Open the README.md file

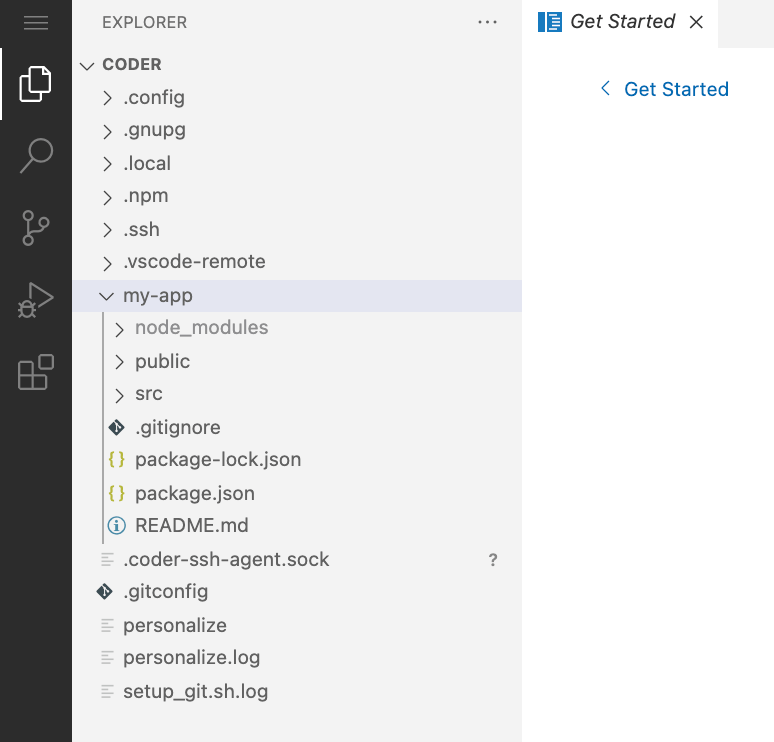[297, 526]
